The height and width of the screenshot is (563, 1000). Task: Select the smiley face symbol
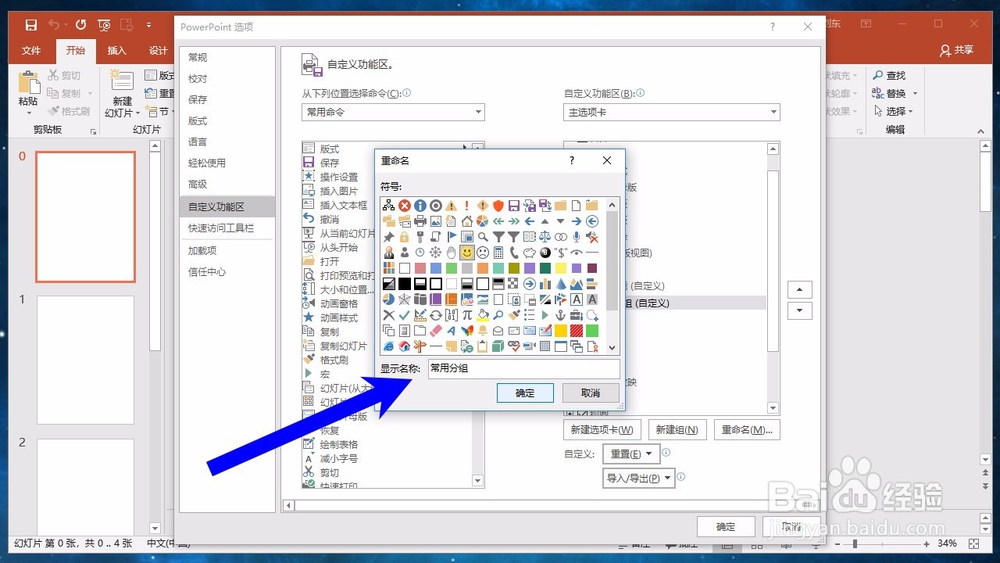(467, 252)
